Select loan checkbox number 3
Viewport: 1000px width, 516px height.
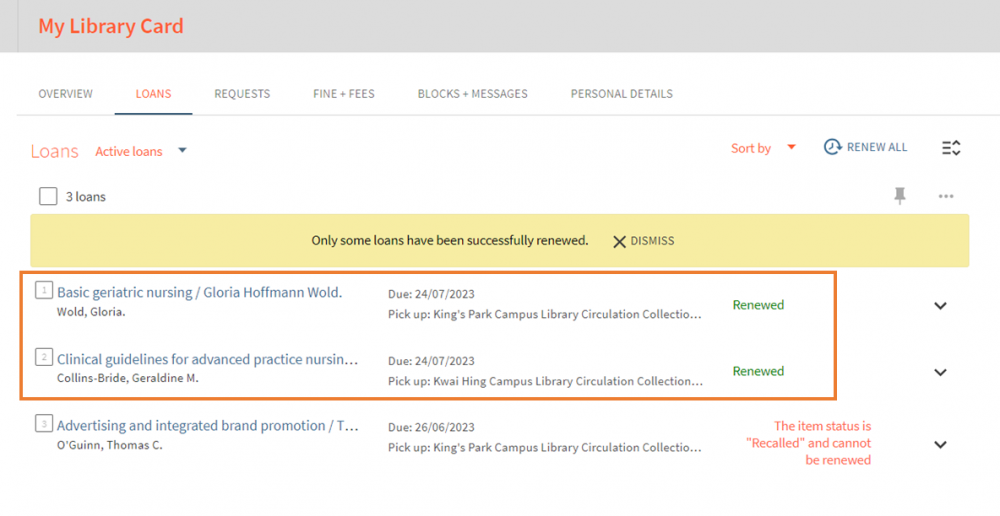point(44,423)
